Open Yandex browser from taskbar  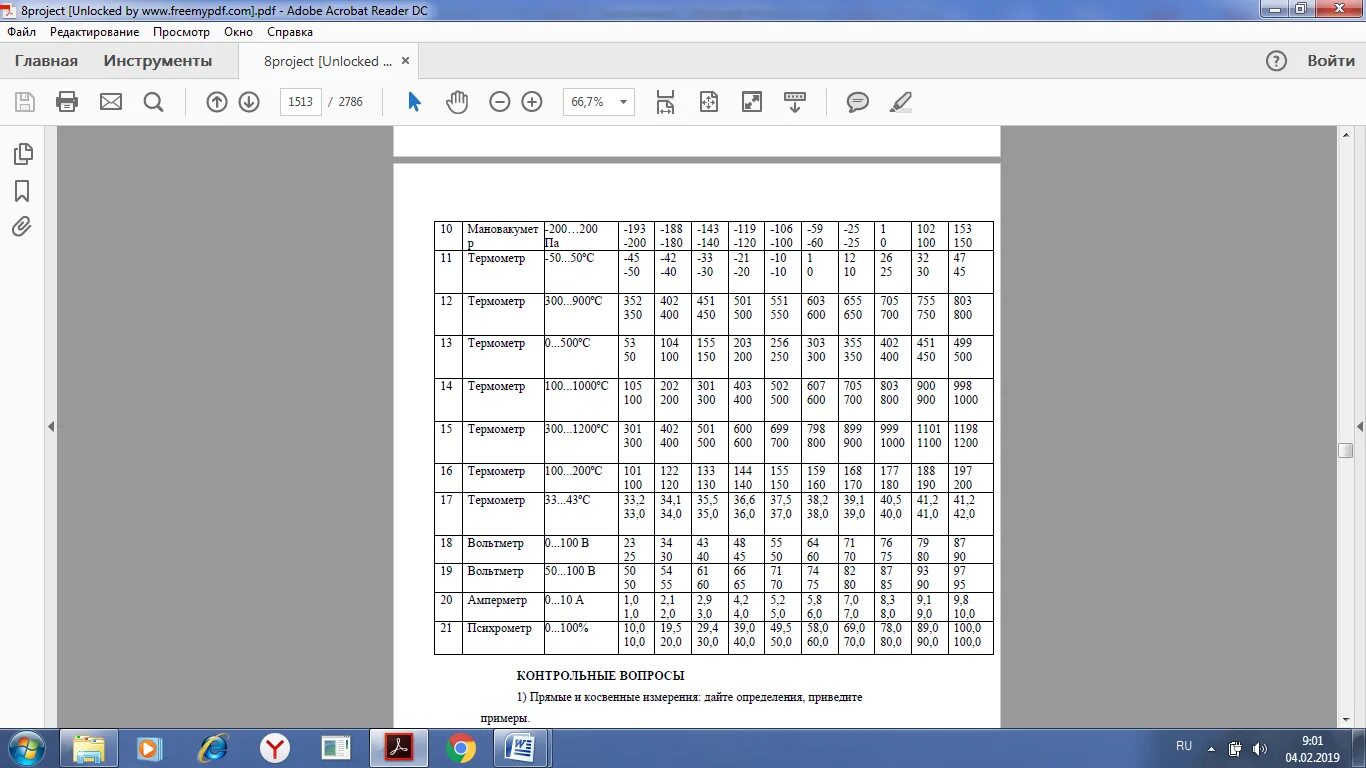(275, 748)
